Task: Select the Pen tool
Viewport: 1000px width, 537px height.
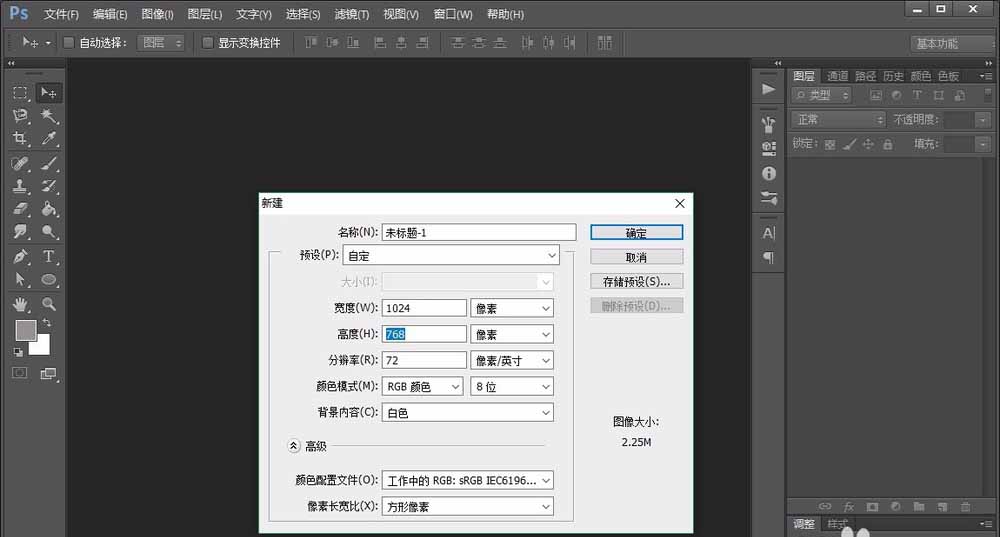Action: 20,256
